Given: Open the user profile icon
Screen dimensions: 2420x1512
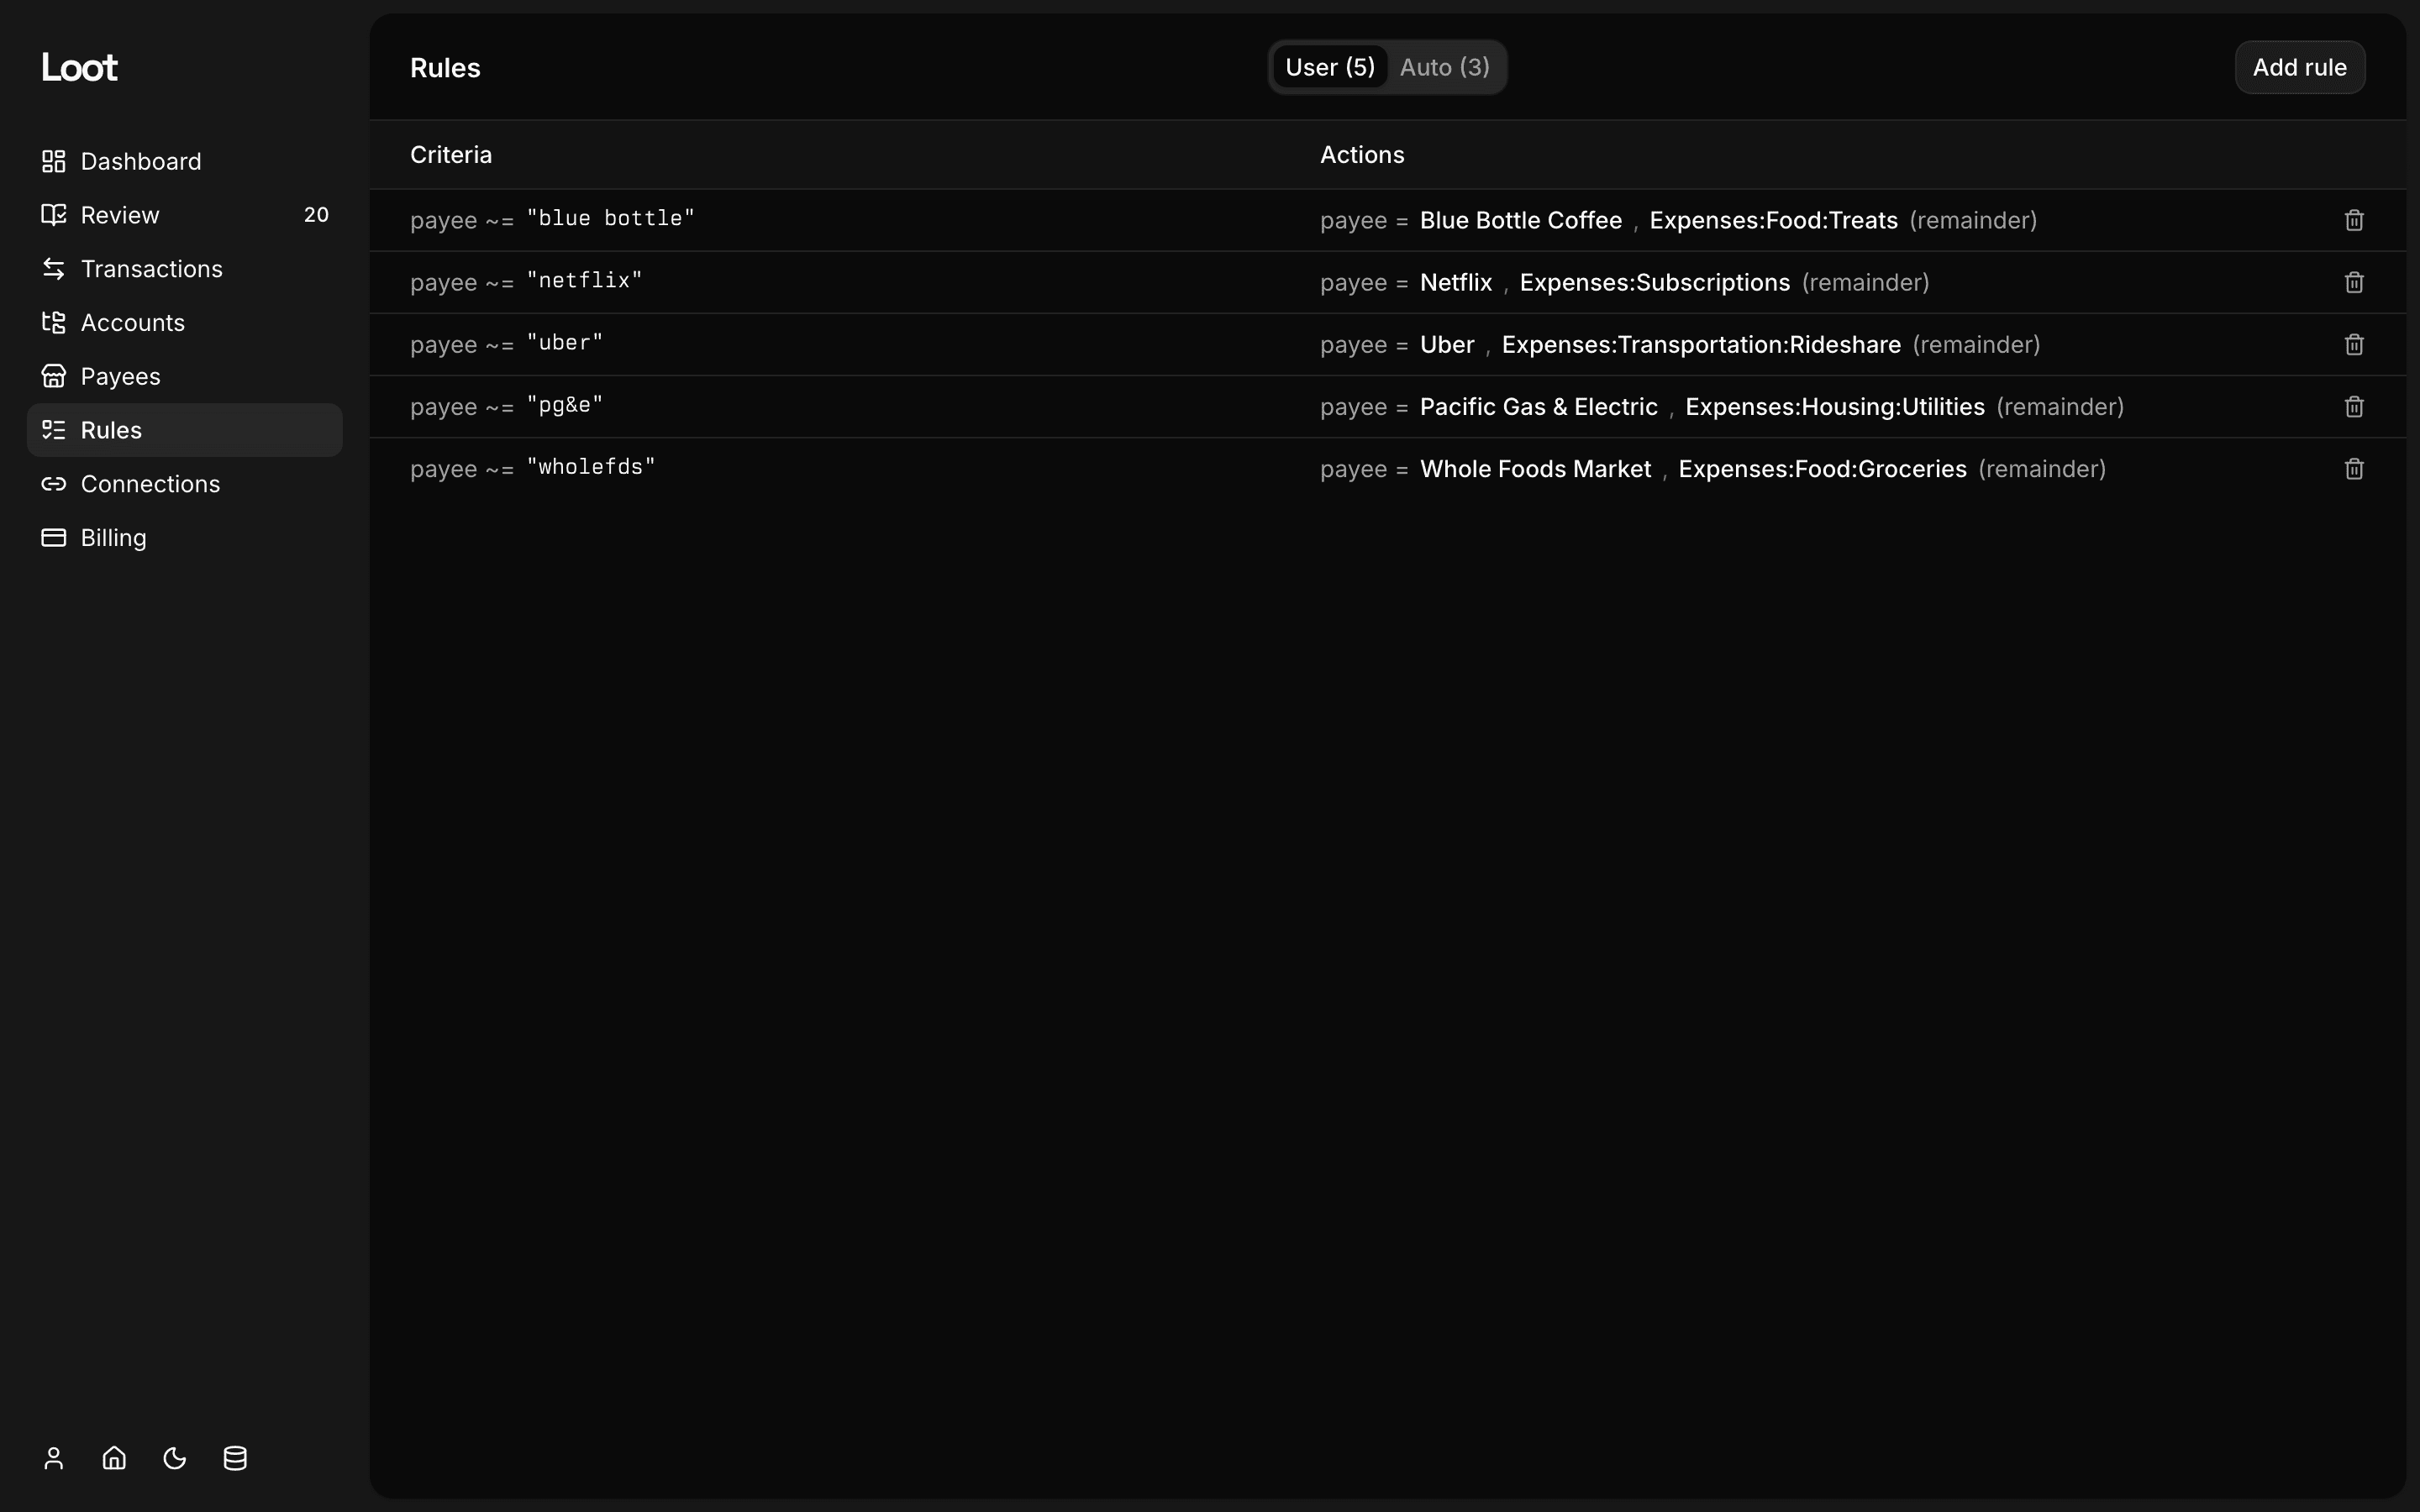Looking at the screenshot, I should [54, 1458].
